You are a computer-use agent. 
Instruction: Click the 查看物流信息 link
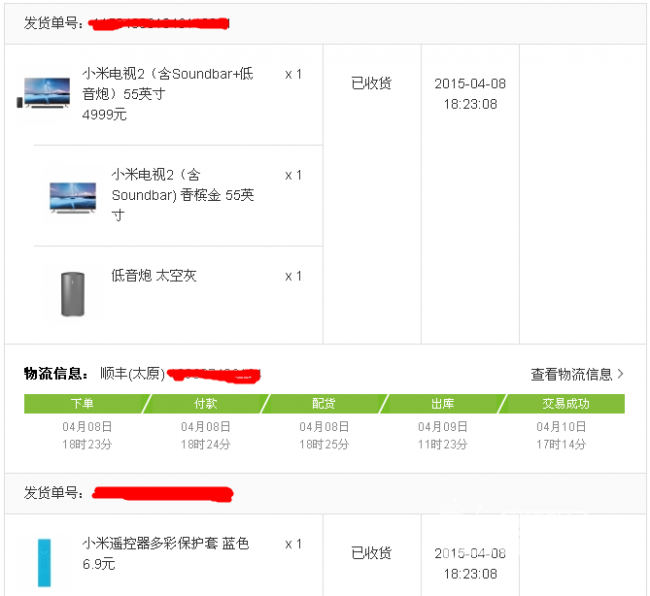[572, 374]
